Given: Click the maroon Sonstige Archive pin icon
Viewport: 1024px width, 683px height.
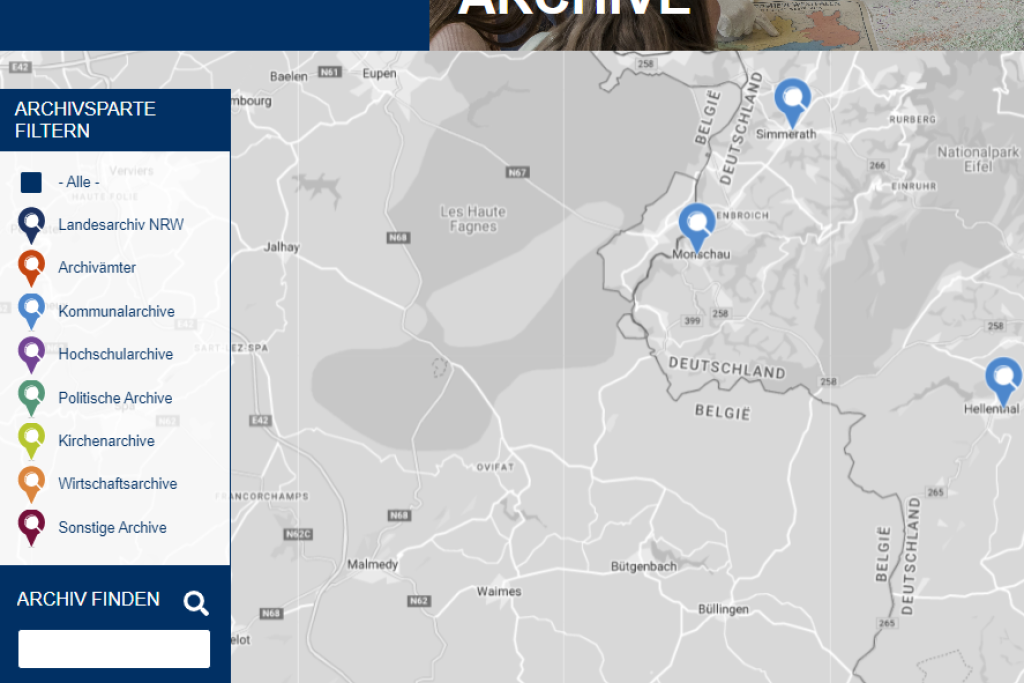Looking at the screenshot, I should coord(31,527).
